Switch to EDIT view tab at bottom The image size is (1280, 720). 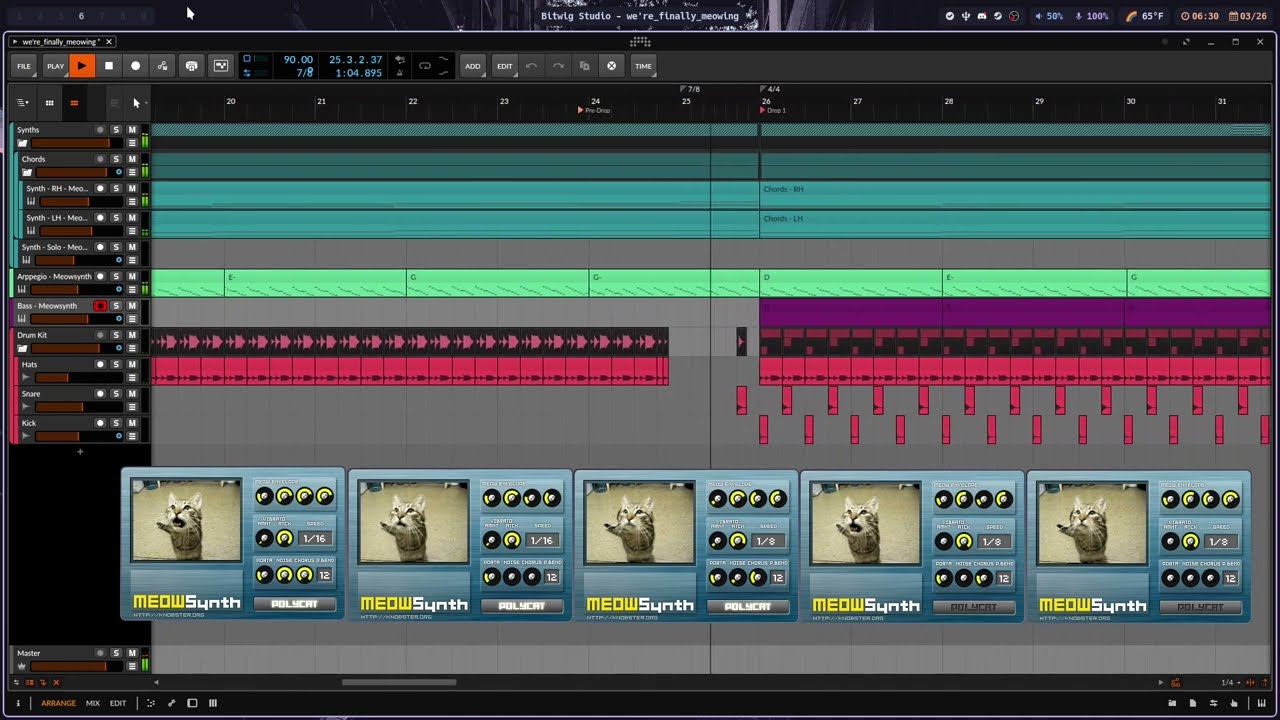(118, 703)
